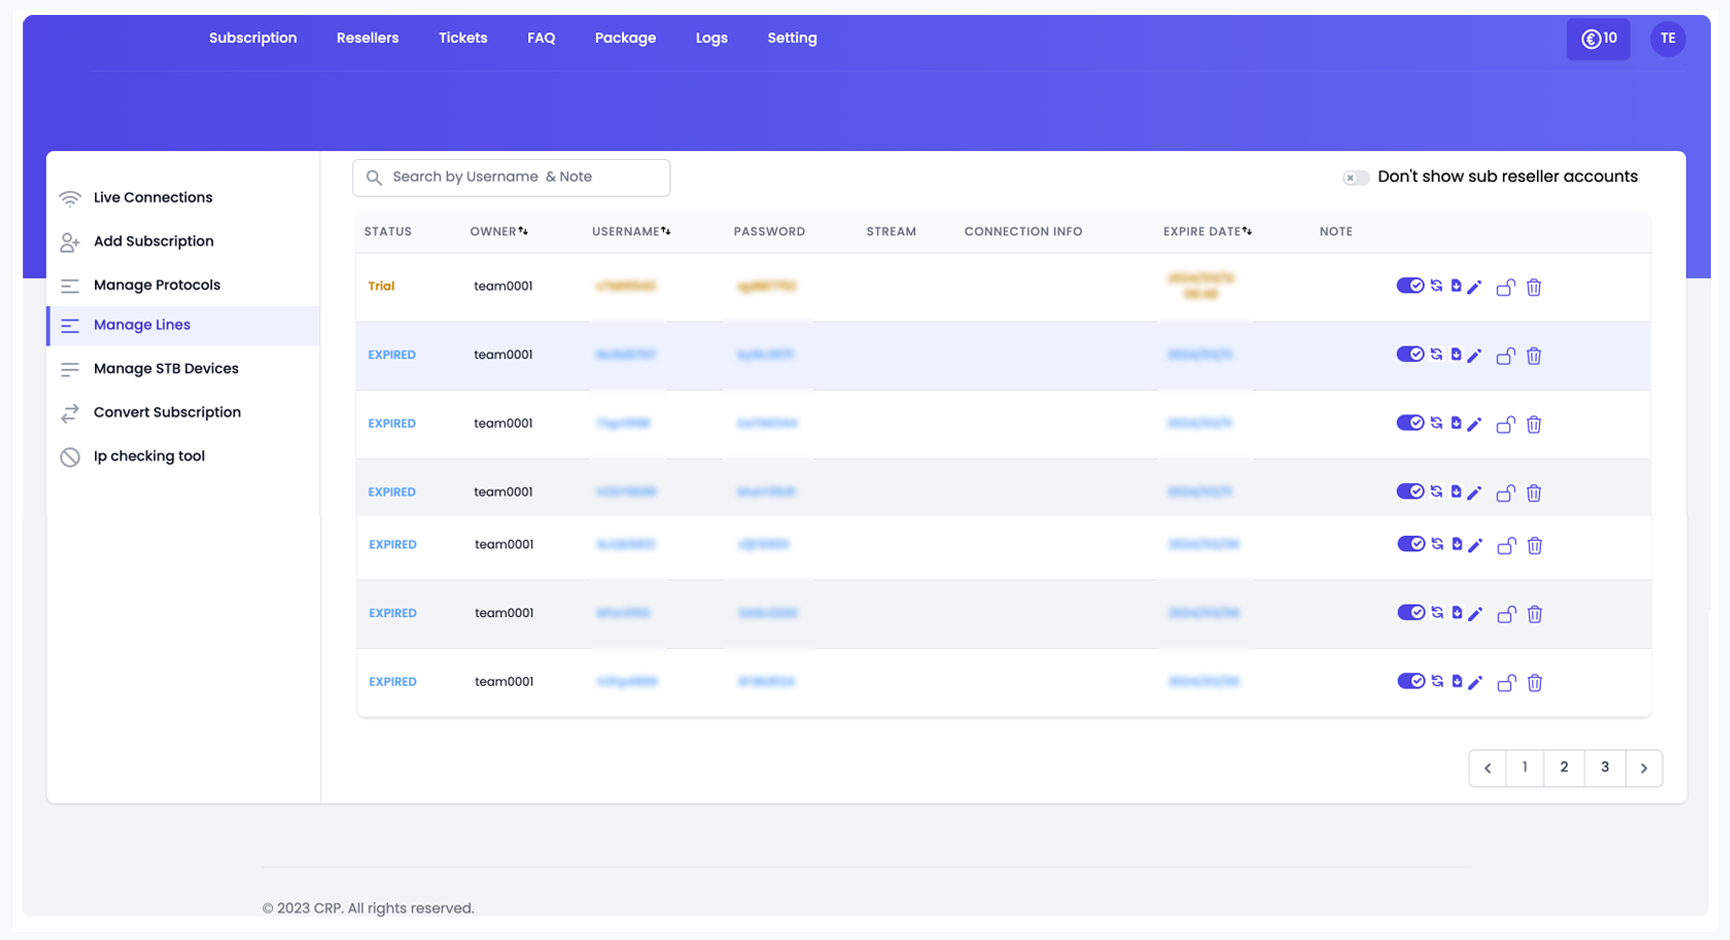Click the STATUS column header
This screenshot has width=1730, height=940.
coord(388,231)
